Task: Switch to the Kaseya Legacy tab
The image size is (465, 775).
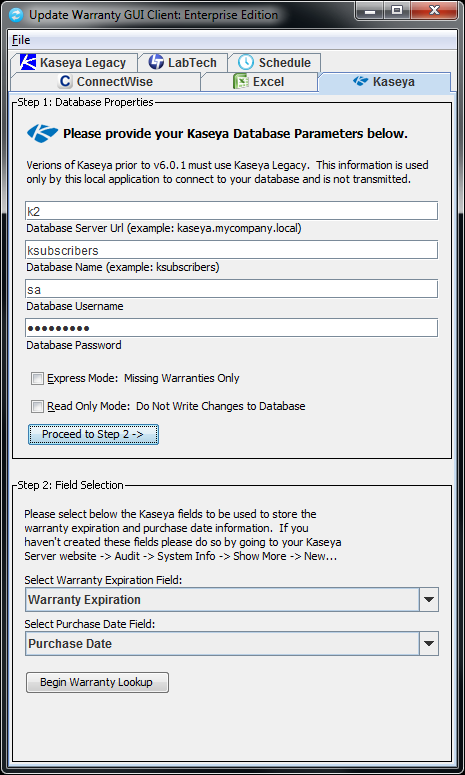Action: click(x=73, y=63)
